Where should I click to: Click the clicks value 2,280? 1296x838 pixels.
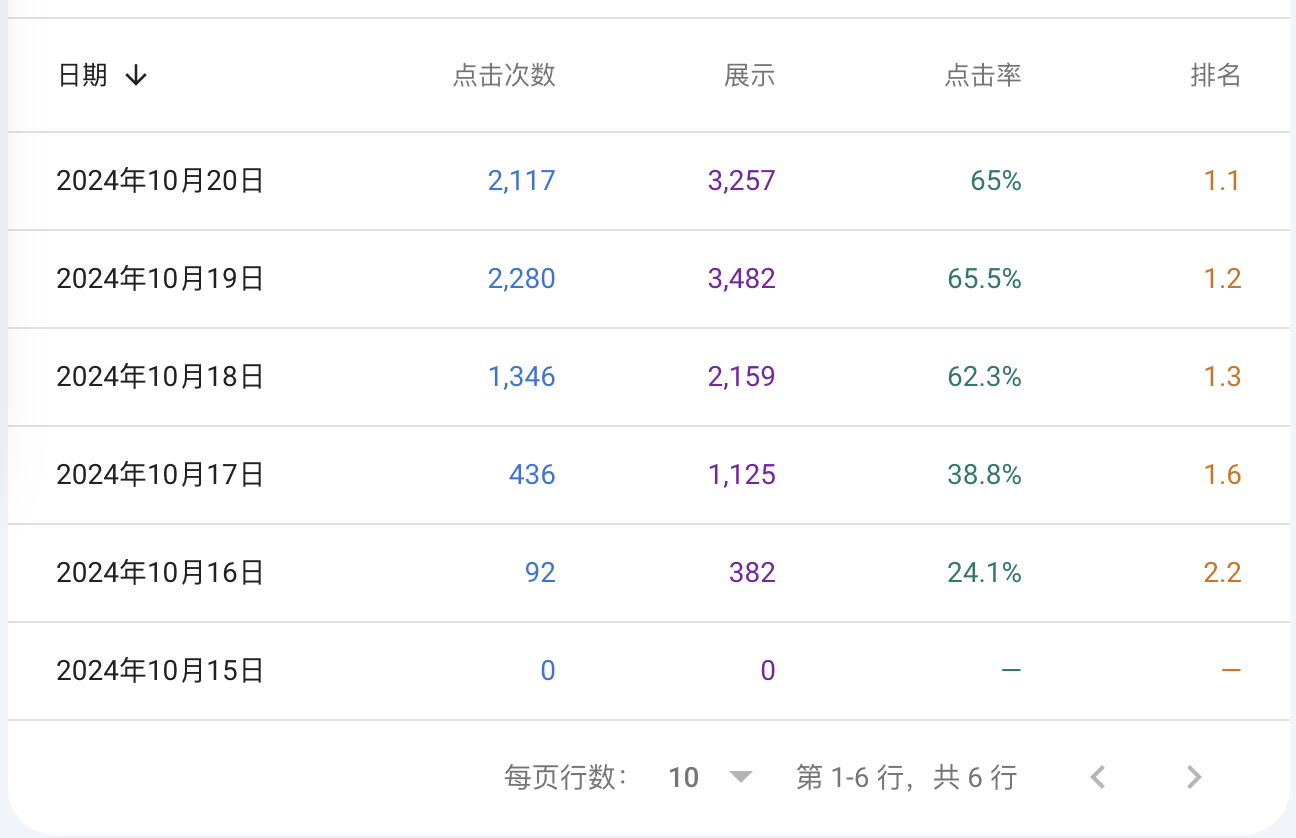[522, 279]
